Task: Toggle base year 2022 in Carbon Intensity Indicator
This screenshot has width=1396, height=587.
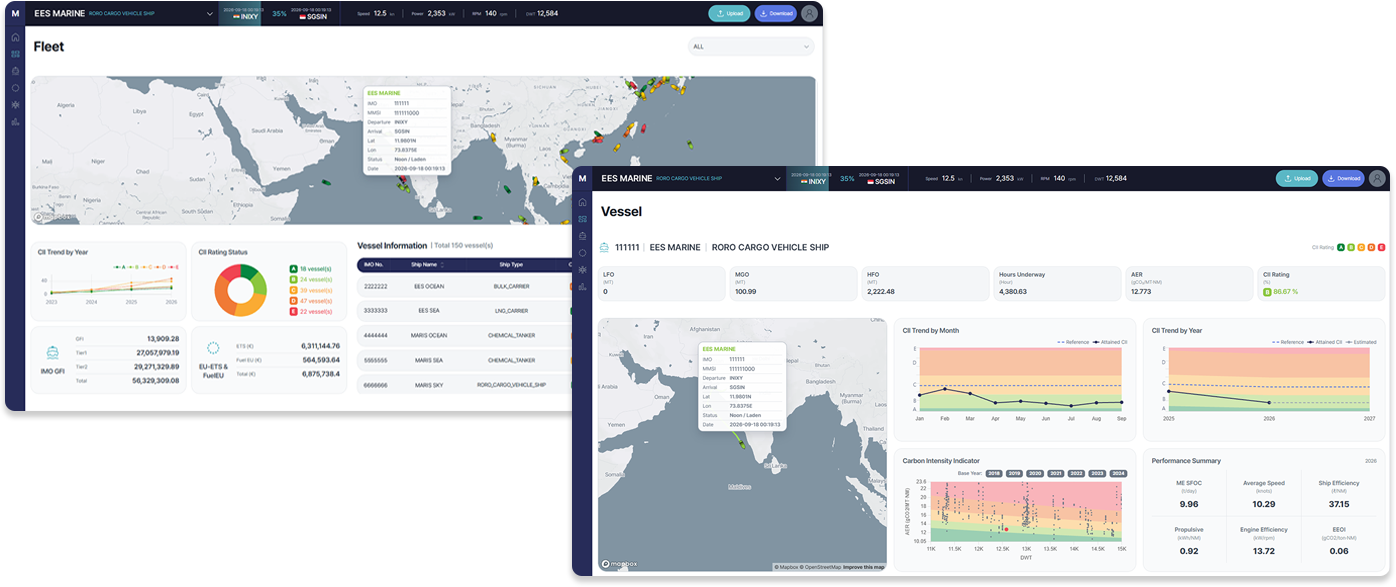Action: (1077, 473)
